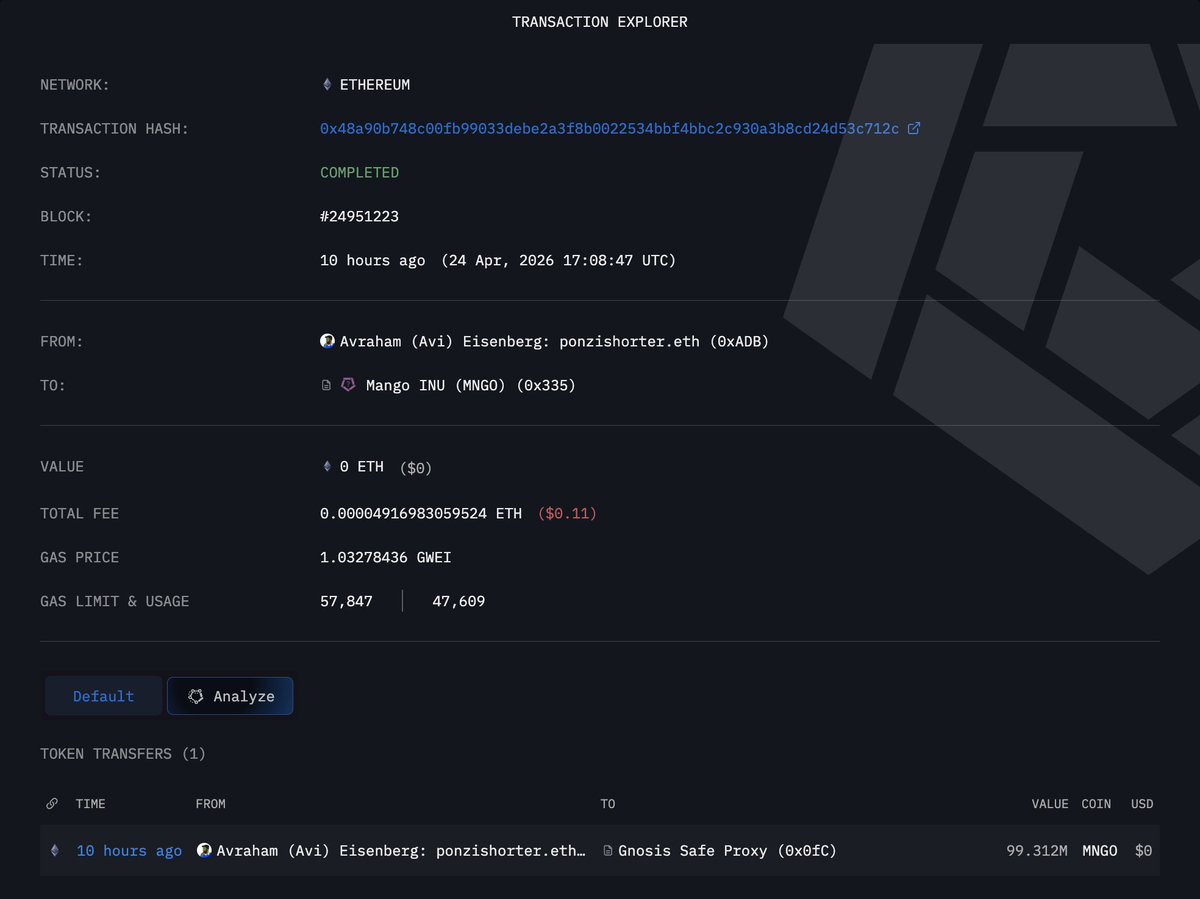Image resolution: width=1200 pixels, height=899 pixels.
Task: Click the FROM column header in transfers table
Action: pos(211,804)
